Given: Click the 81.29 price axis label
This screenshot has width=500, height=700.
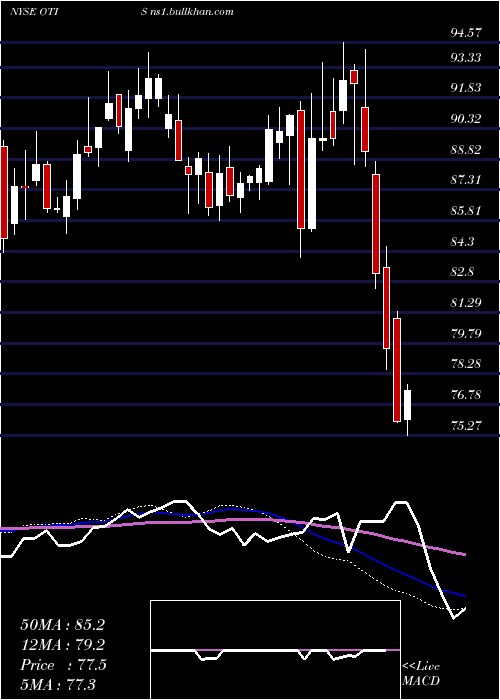Looking at the screenshot, I should pyautogui.click(x=467, y=303).
